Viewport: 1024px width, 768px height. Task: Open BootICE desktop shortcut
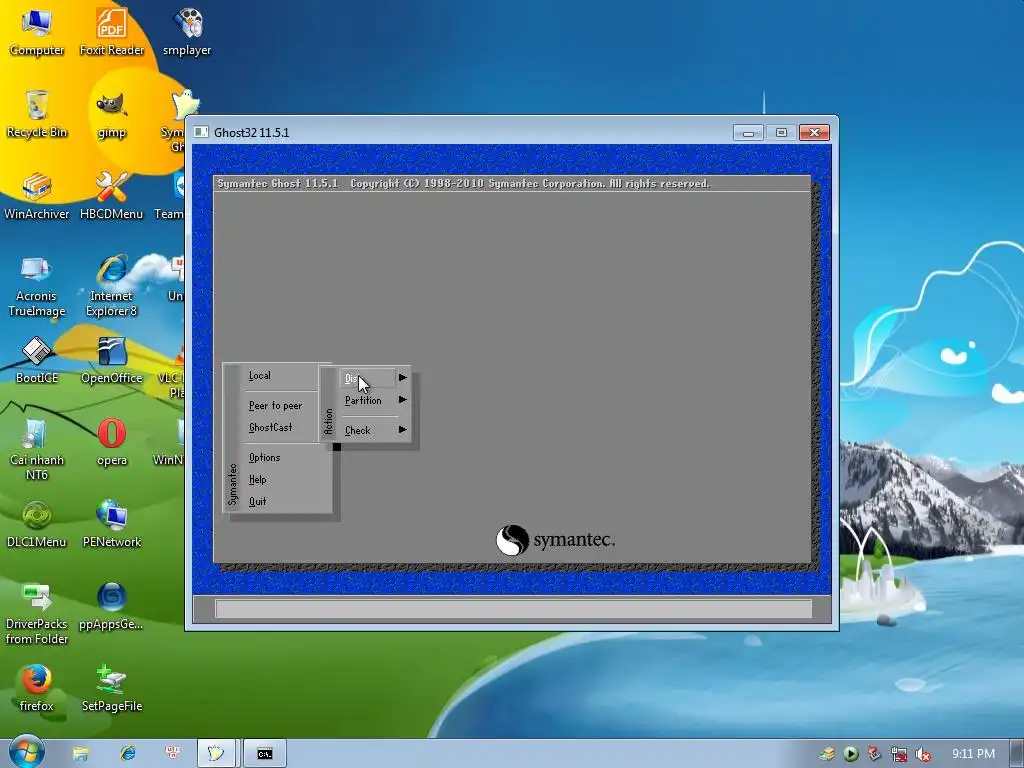pos(37,360)
